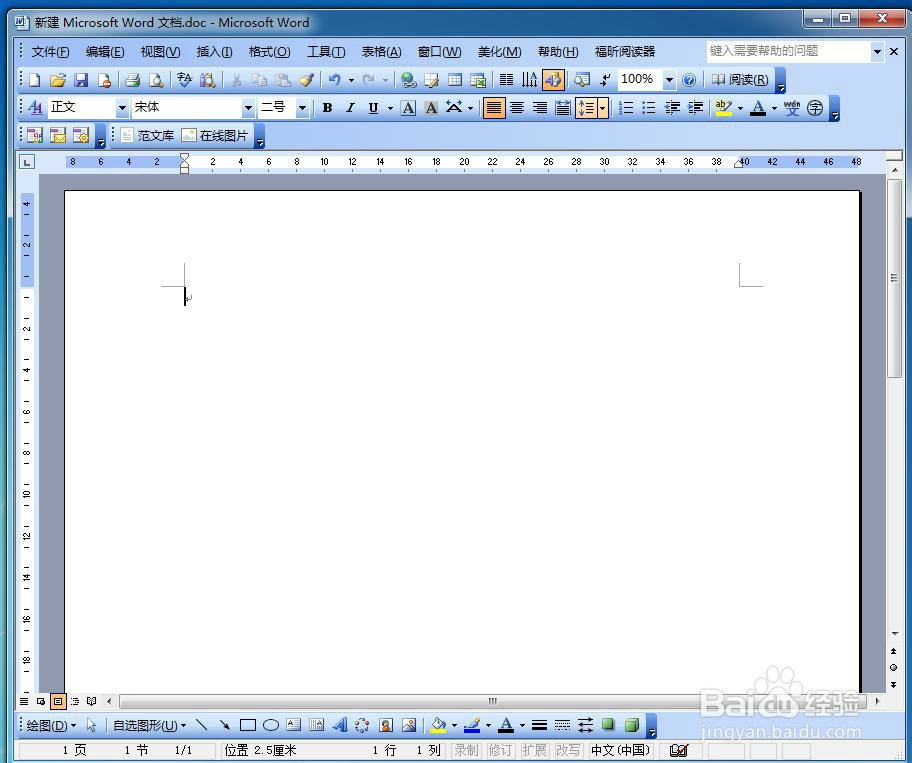Run spelling and grammar check
This screenshot has height=763, width=912.
pos(184,80)
